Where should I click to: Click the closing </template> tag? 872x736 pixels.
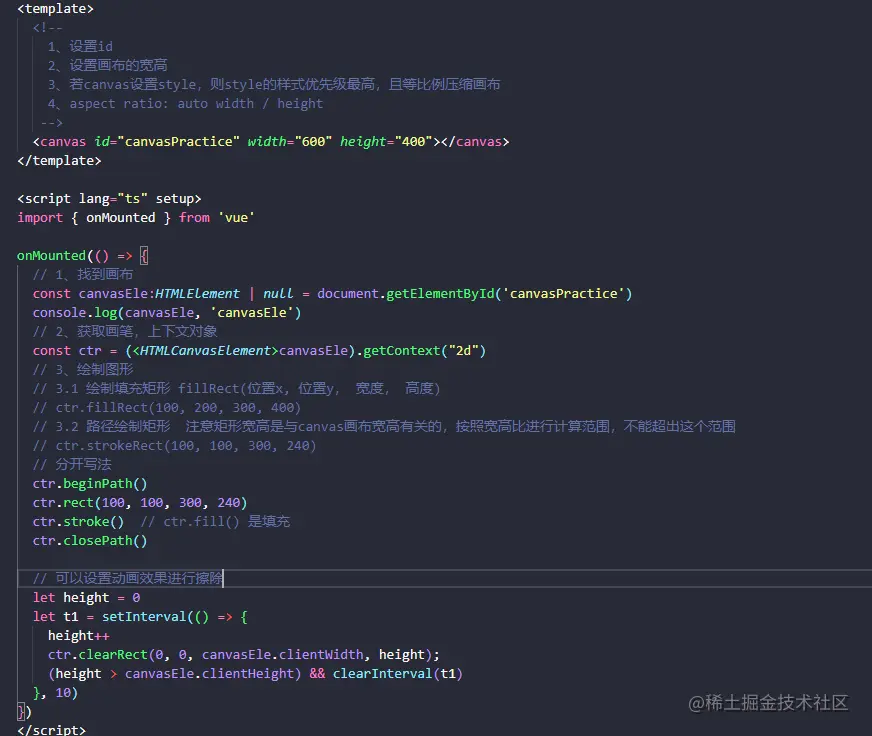59,161
